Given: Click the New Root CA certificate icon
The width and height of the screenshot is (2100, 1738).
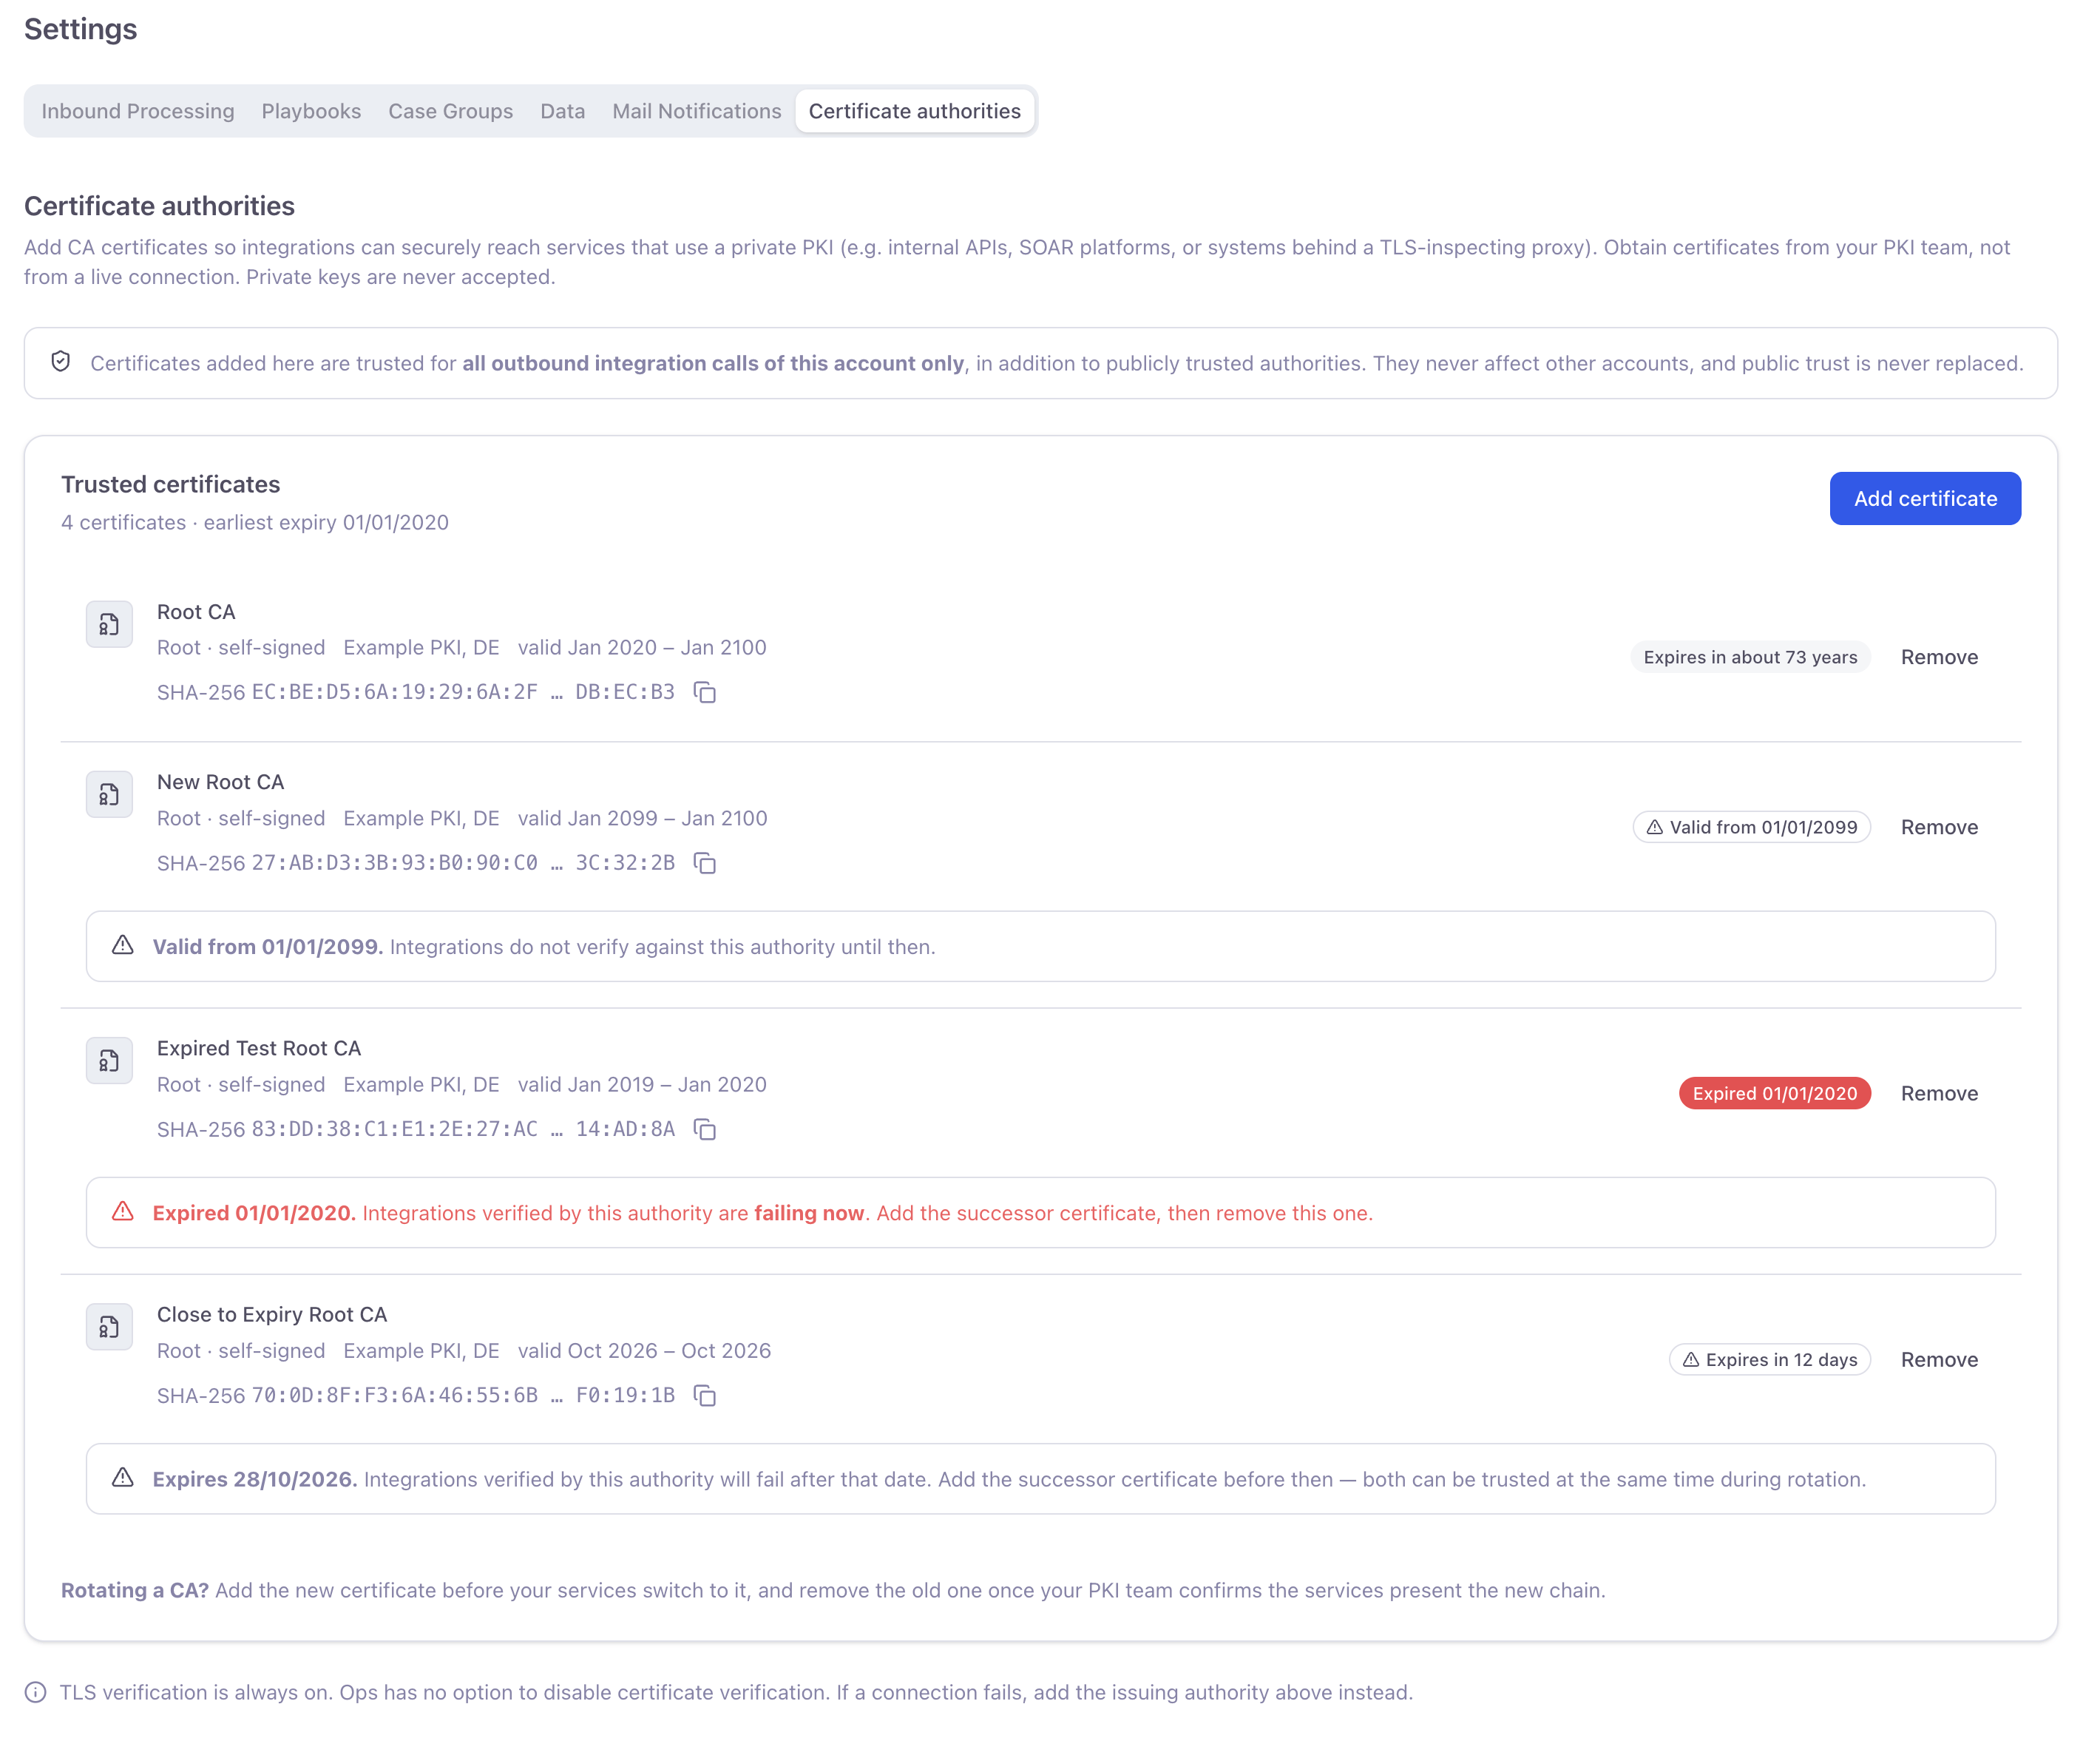Looking at the screenshot, I should [x=109, y=795].
